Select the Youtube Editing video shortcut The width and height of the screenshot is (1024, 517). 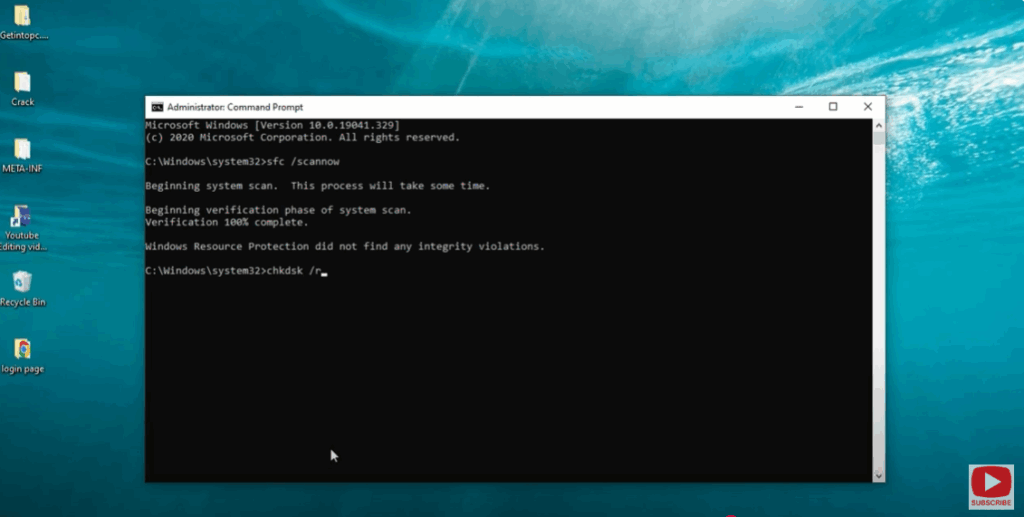click(22, 228)
